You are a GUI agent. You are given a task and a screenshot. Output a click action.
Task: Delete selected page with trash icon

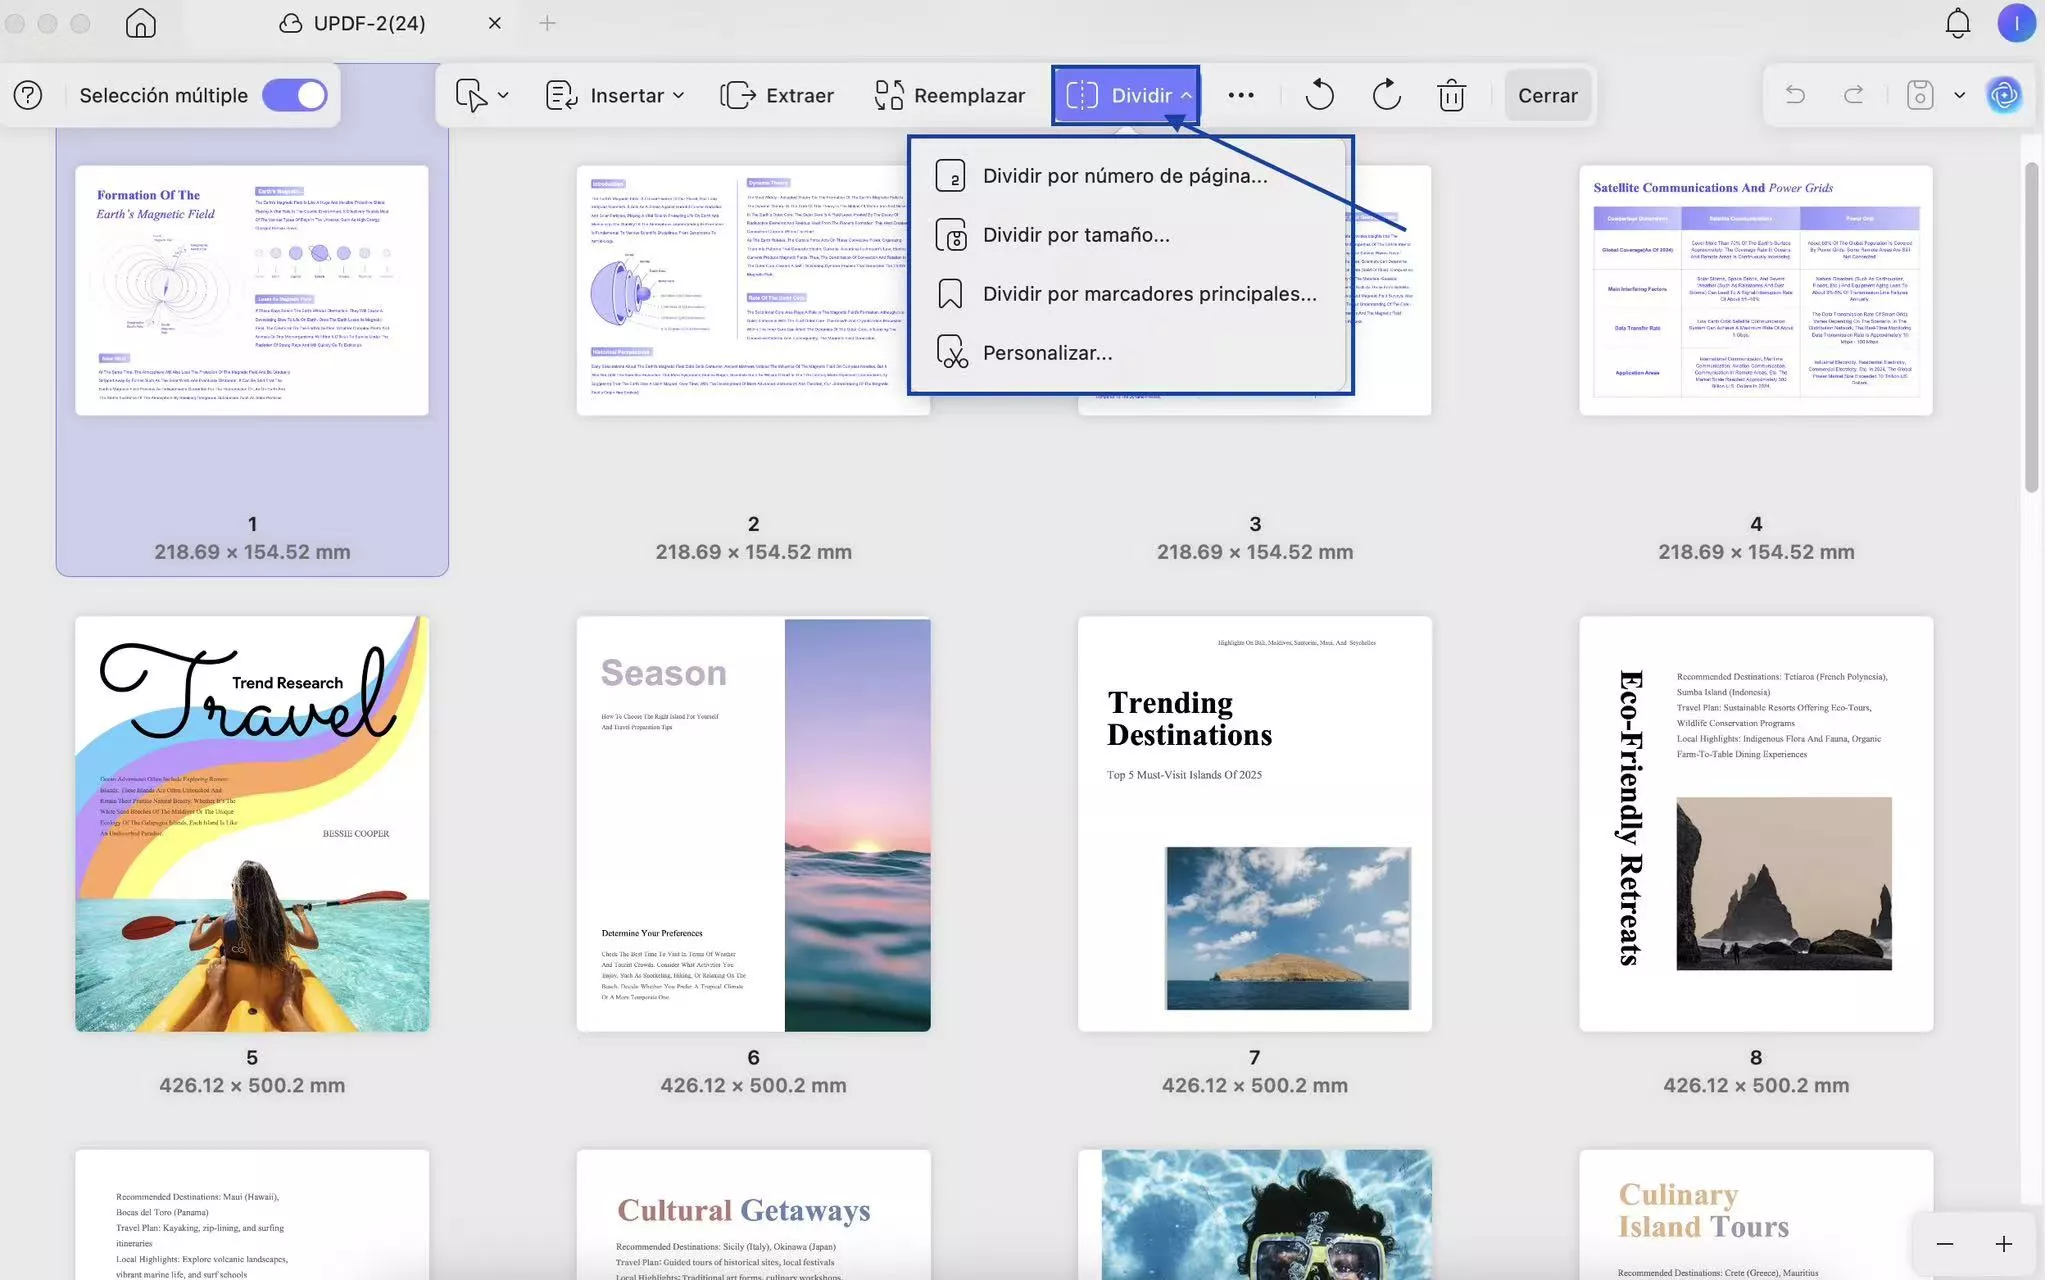tap(1451, 95)
